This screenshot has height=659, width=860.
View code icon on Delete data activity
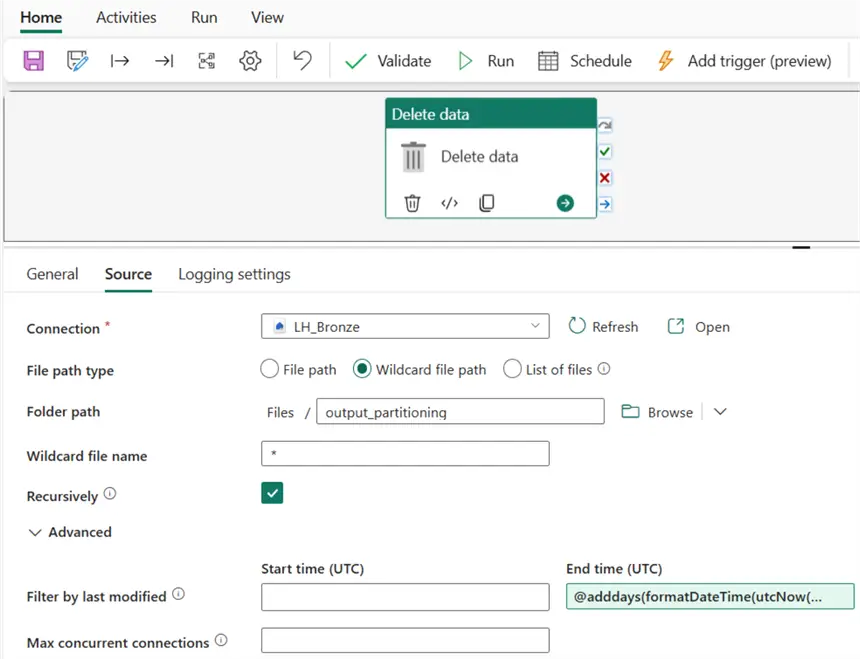click(450, 203)
